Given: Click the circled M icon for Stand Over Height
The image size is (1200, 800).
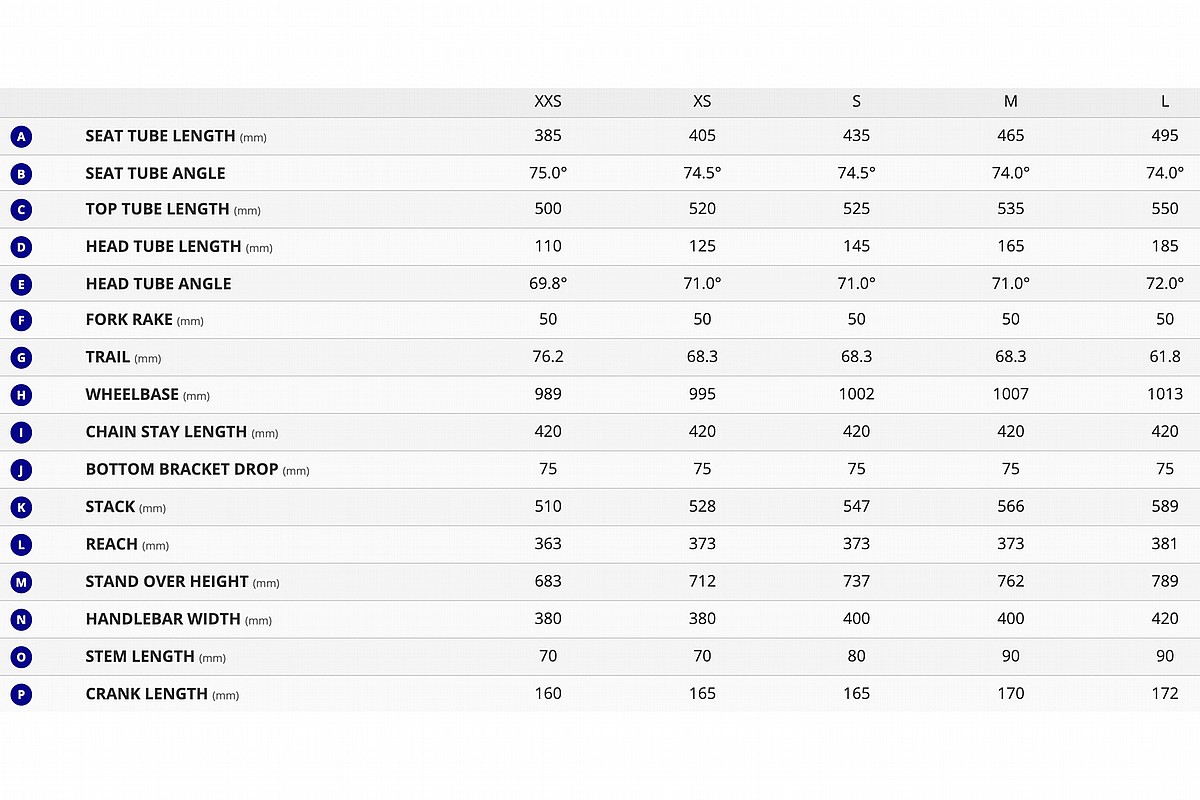Looking at the screenshot, I should 21,582.
